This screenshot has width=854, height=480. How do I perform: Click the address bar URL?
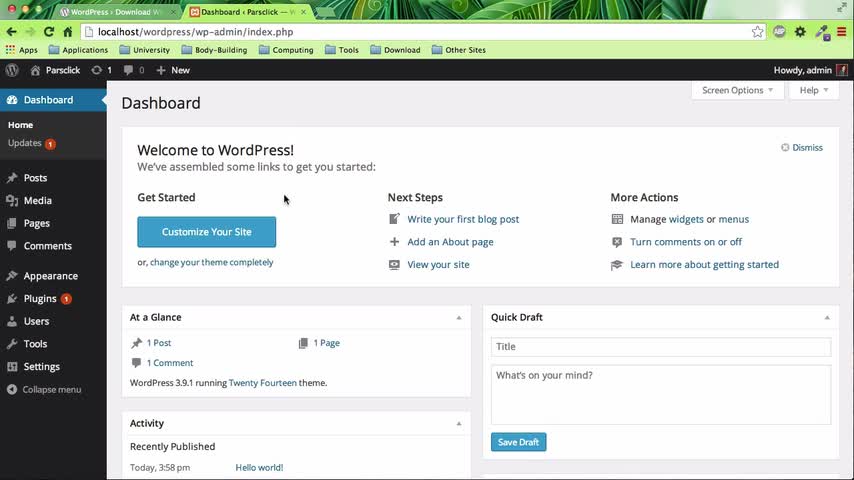(196, 32)
